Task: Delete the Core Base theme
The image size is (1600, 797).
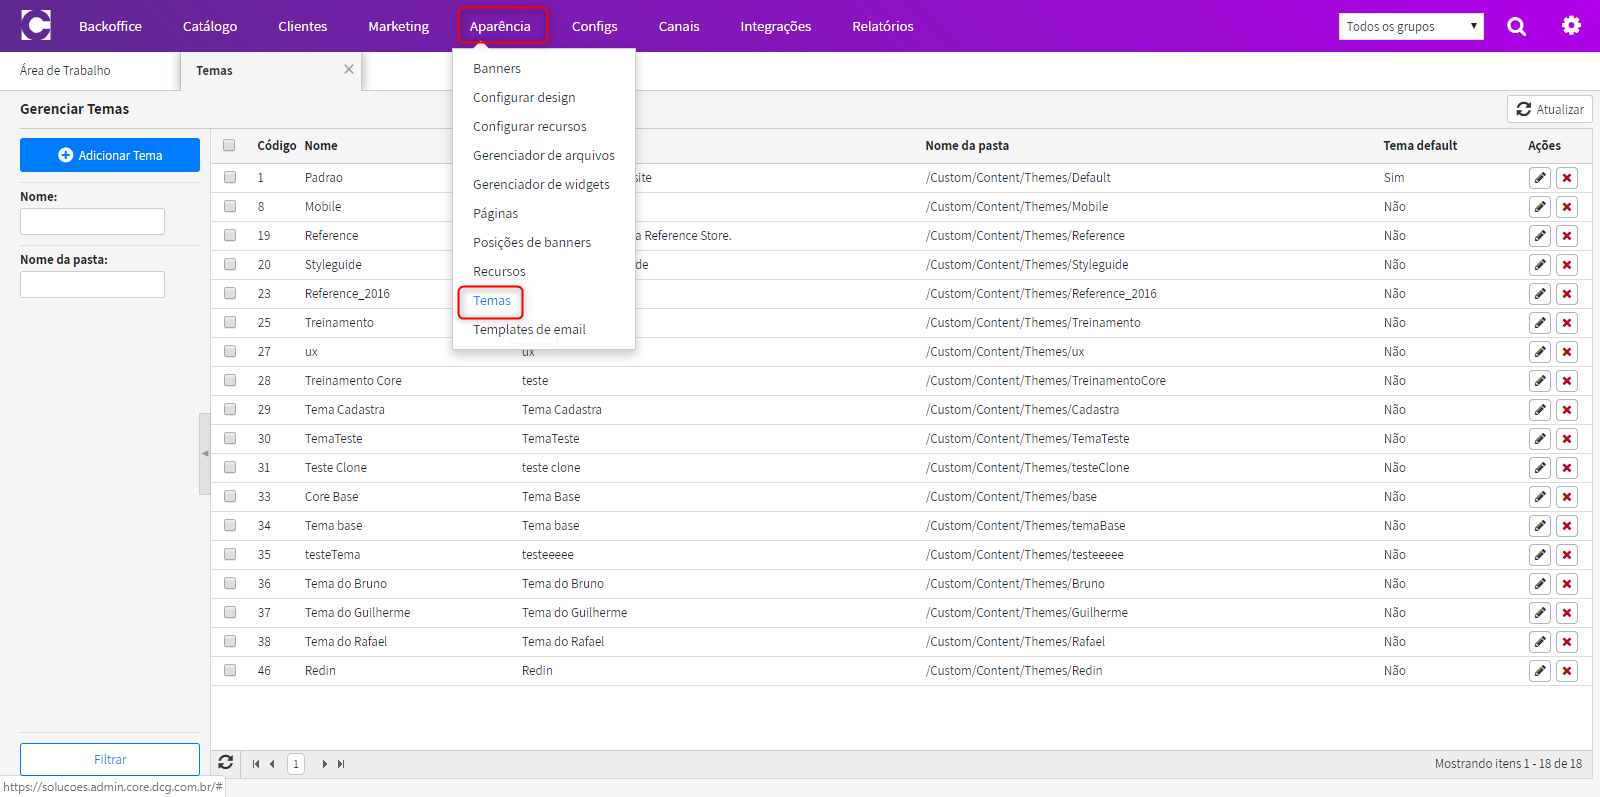Action: tap(1567, 497)
